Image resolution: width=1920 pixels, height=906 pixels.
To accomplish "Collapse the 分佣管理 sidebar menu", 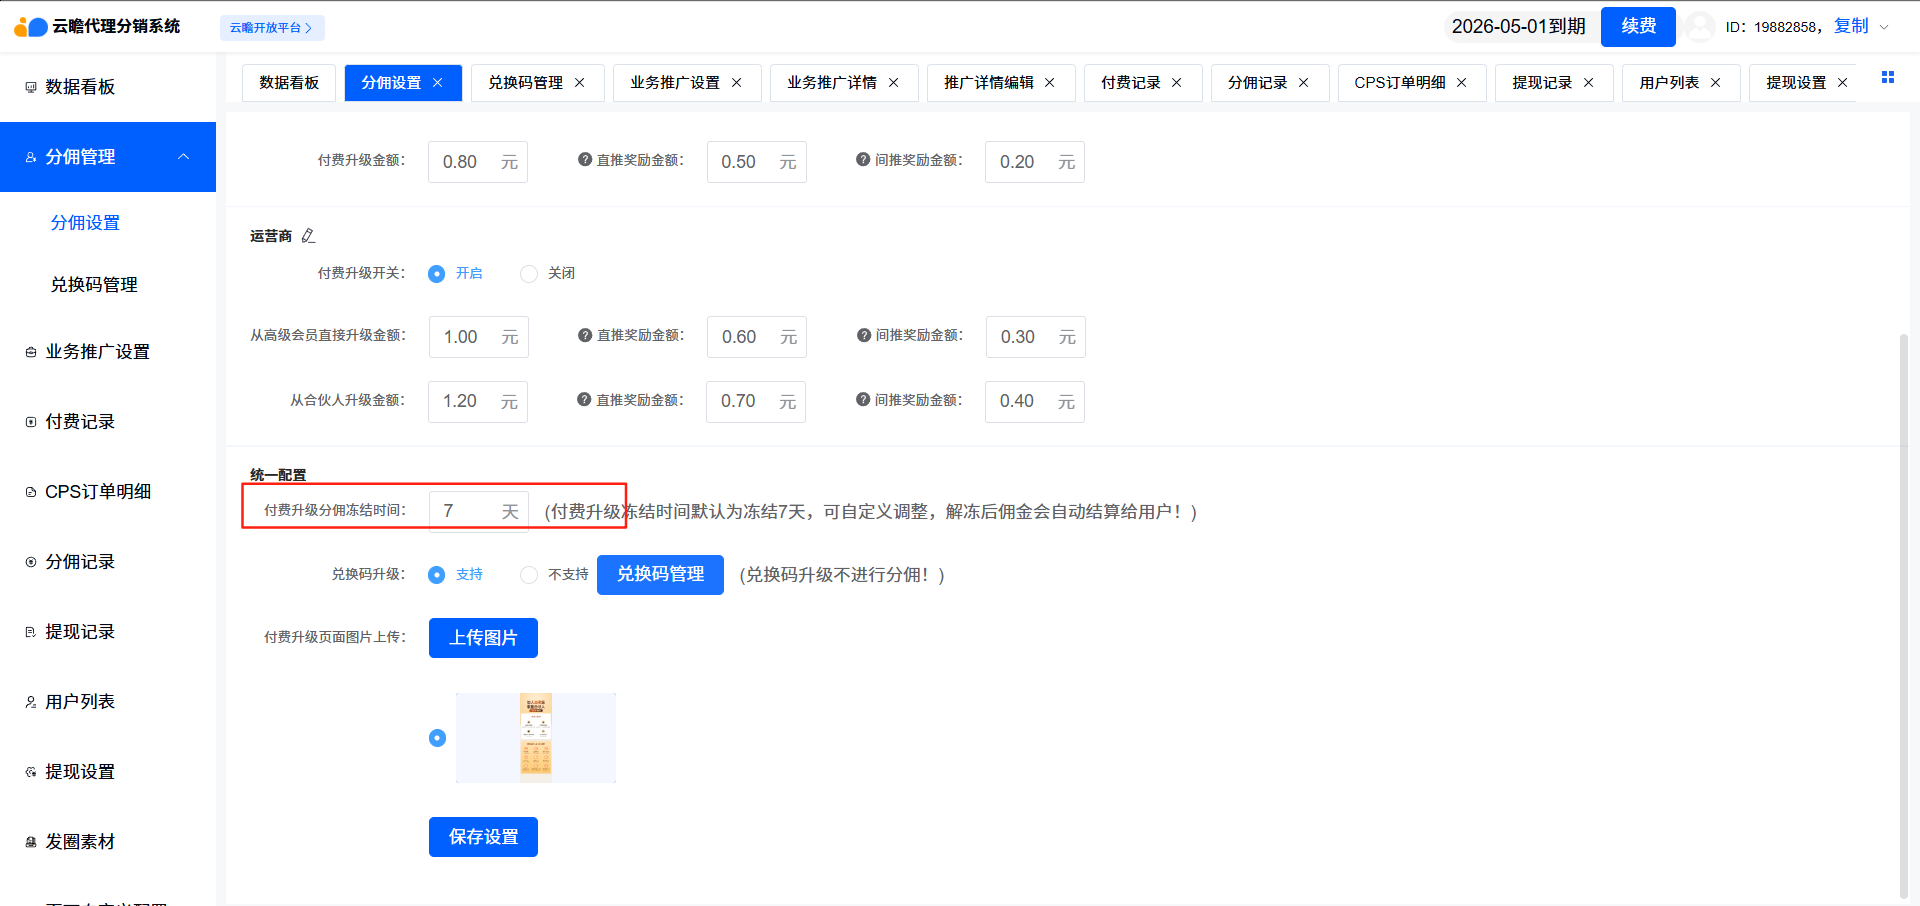I will pyautogui.click(x=183, y=157).
